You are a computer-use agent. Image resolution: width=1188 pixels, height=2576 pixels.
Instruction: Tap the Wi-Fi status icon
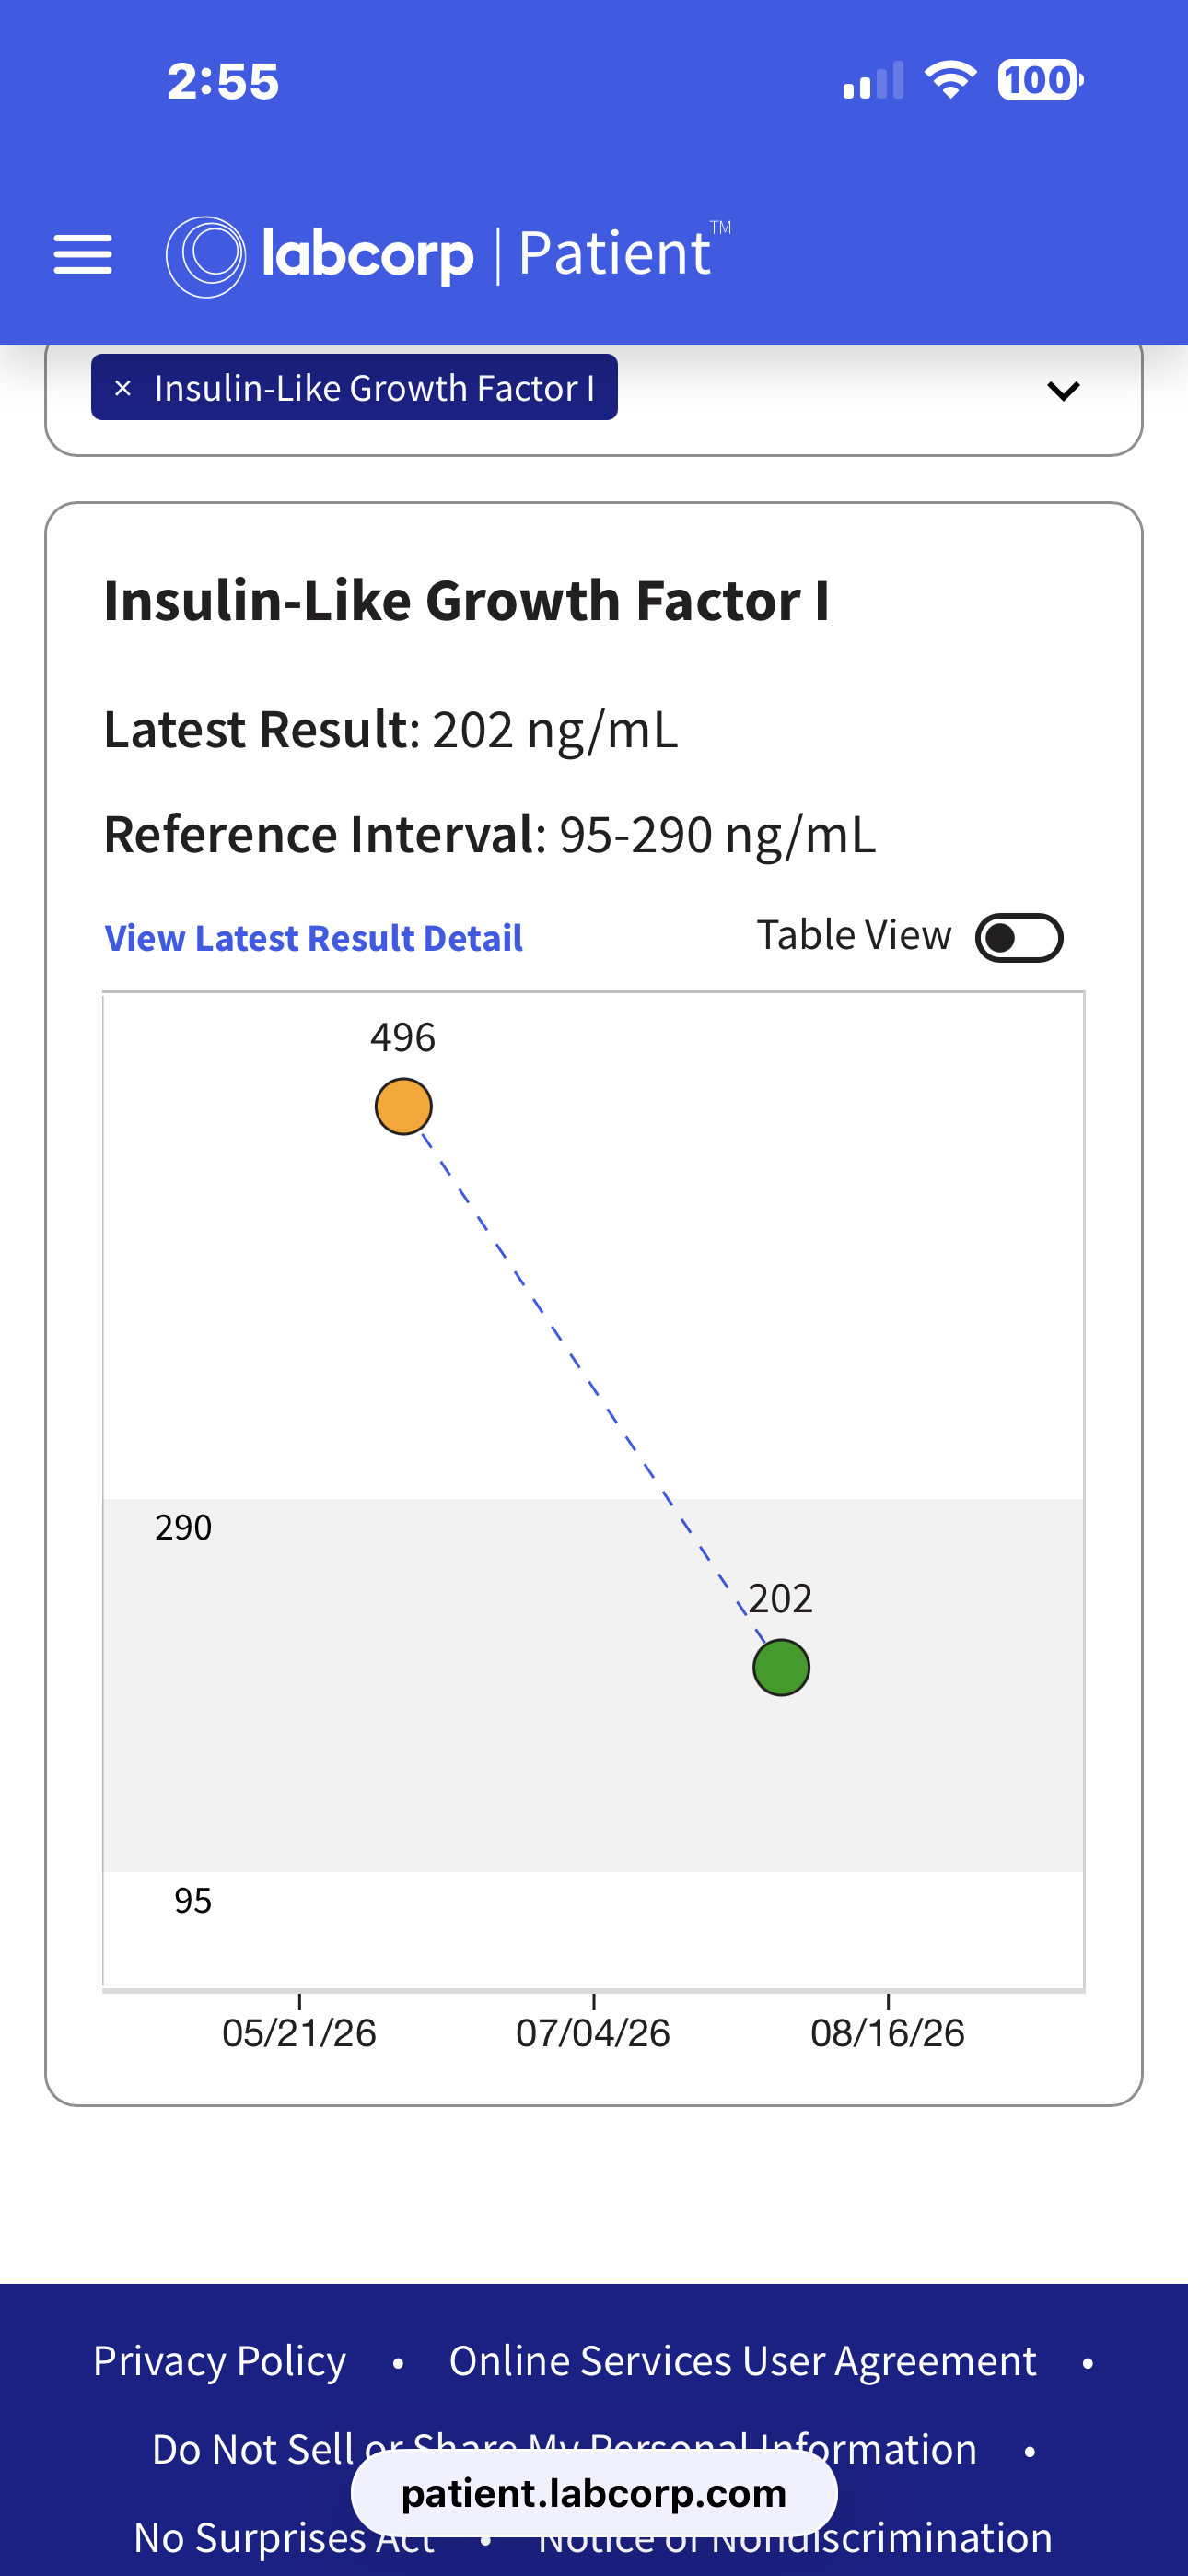tap(950, 80)
